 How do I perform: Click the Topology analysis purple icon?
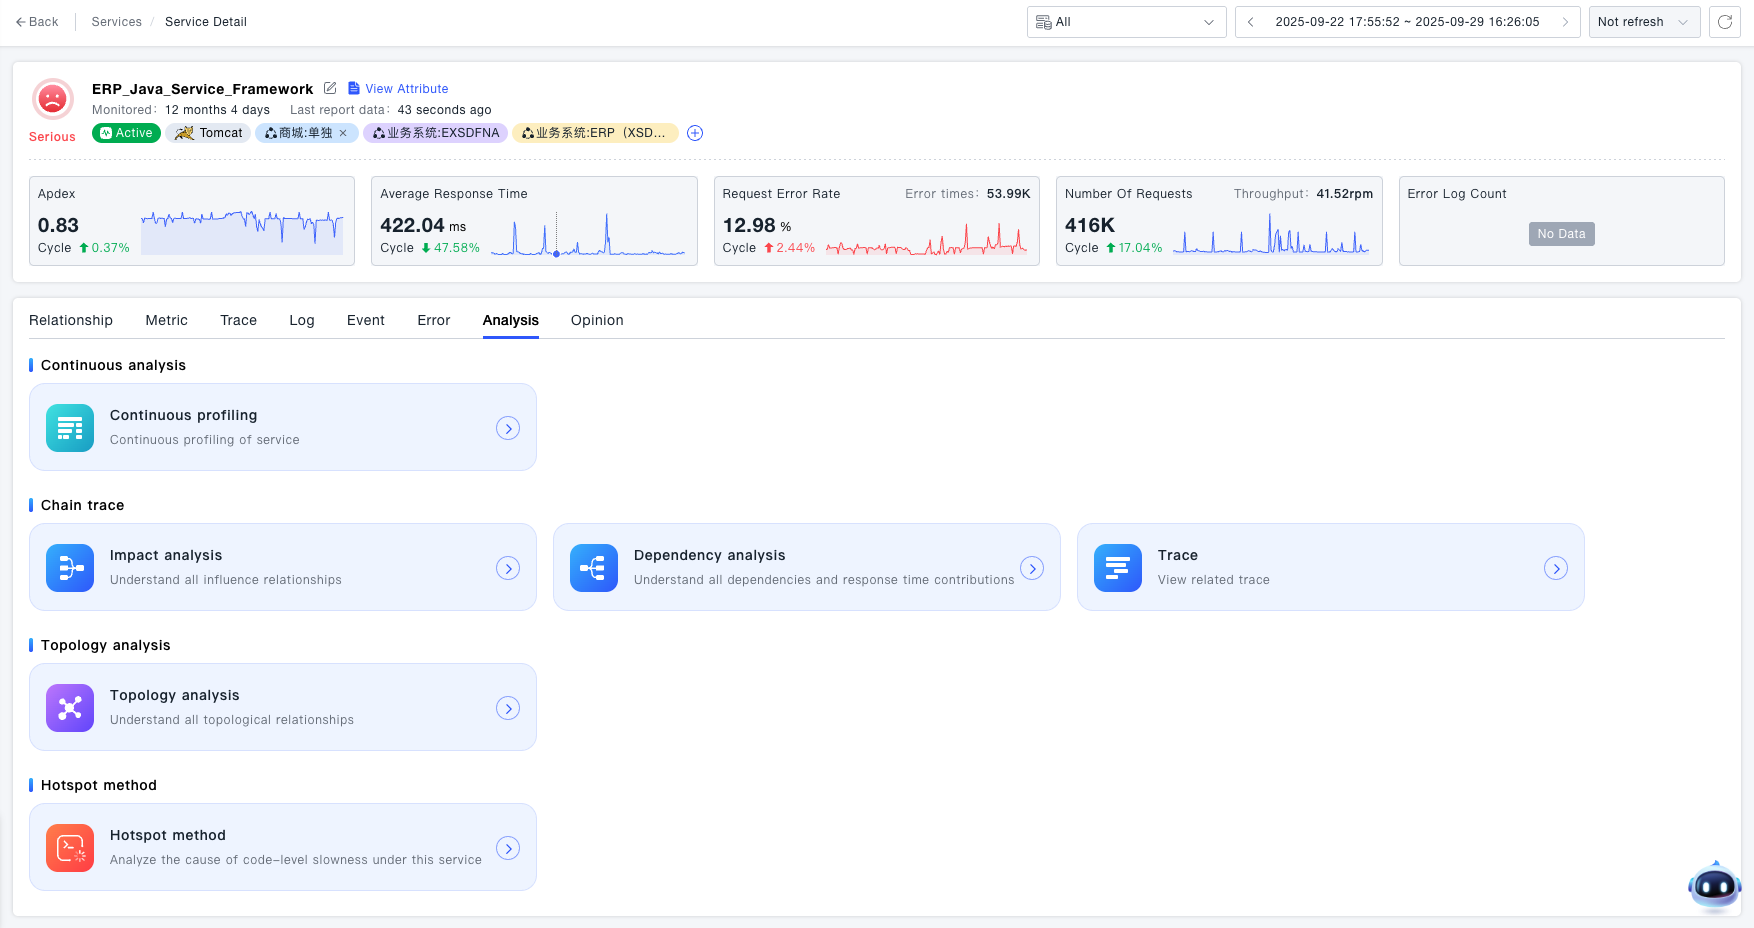tap(70, 708)
